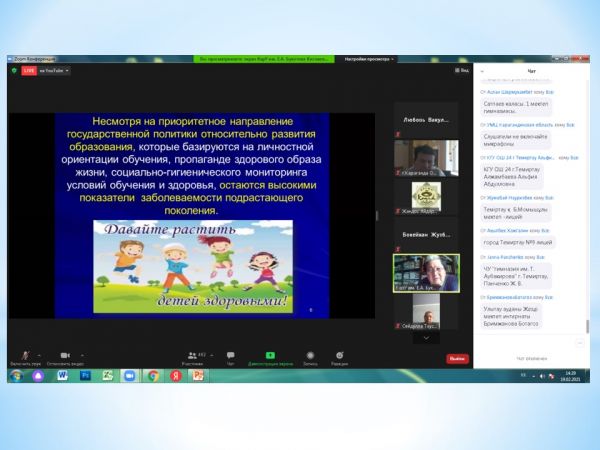Click the green Share Screen icon
The height and width of the screenshot is (450, 600).
tap(270, 355)
